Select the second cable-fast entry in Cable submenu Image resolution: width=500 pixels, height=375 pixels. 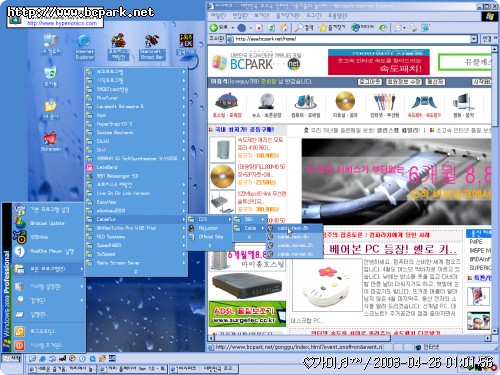click(x=294, y=237)
